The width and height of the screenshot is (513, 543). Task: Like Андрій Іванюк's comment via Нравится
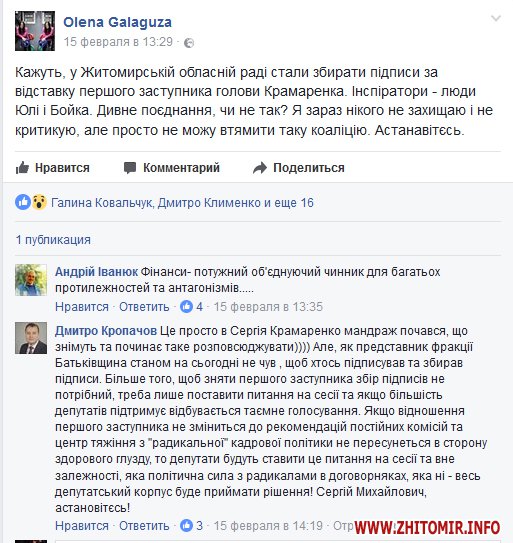pyautogui.click(x=82, y=307)
